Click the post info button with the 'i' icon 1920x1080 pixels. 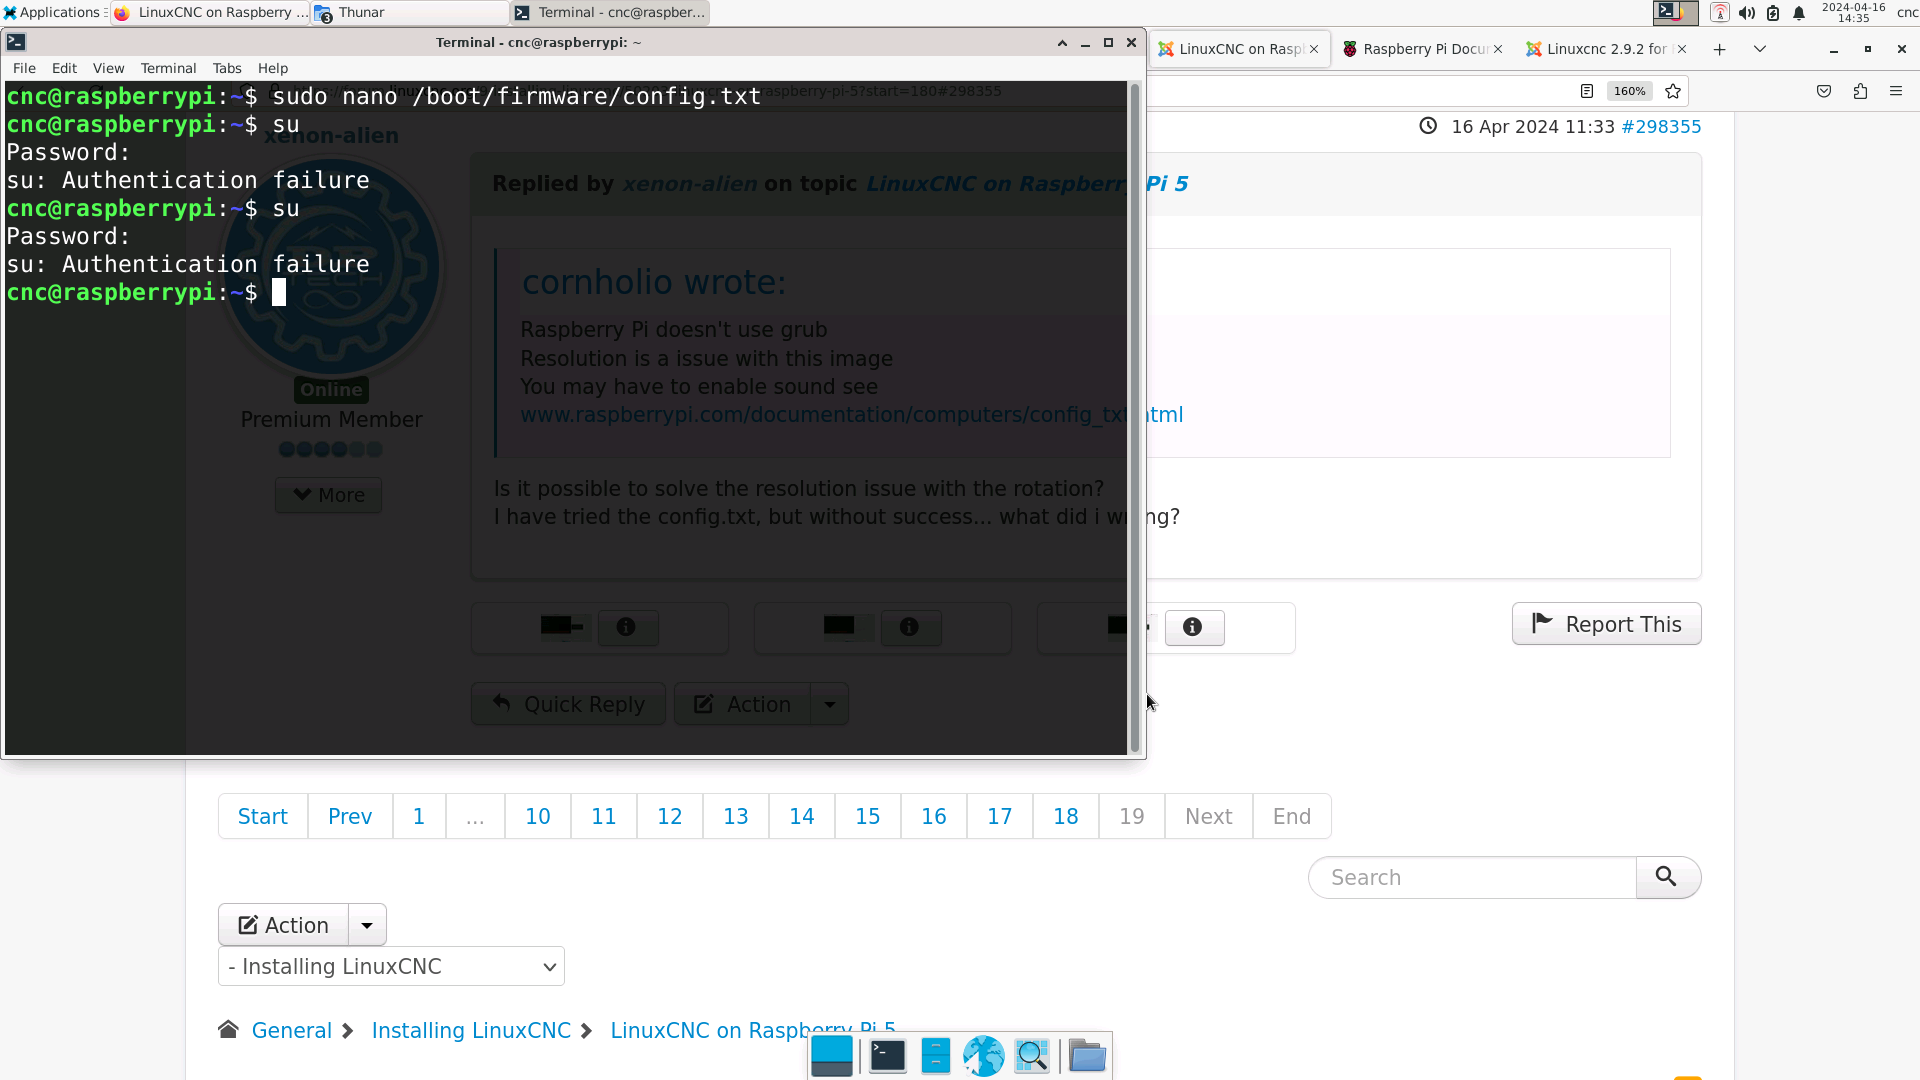coord(1193,627)
